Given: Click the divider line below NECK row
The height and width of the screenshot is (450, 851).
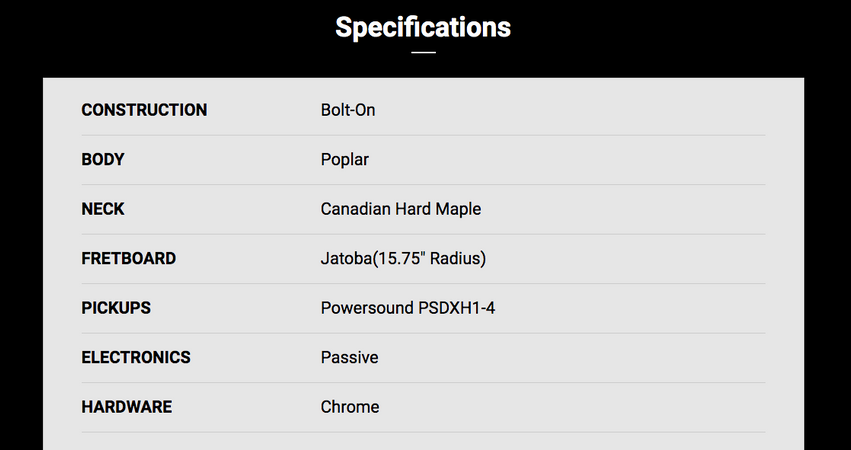Looking at the screenshot, I should pos(423,234).
